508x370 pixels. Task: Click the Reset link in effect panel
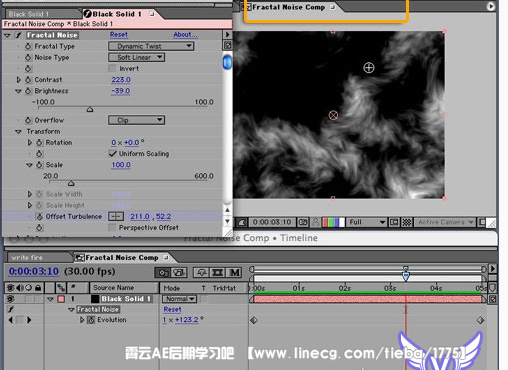119,35
